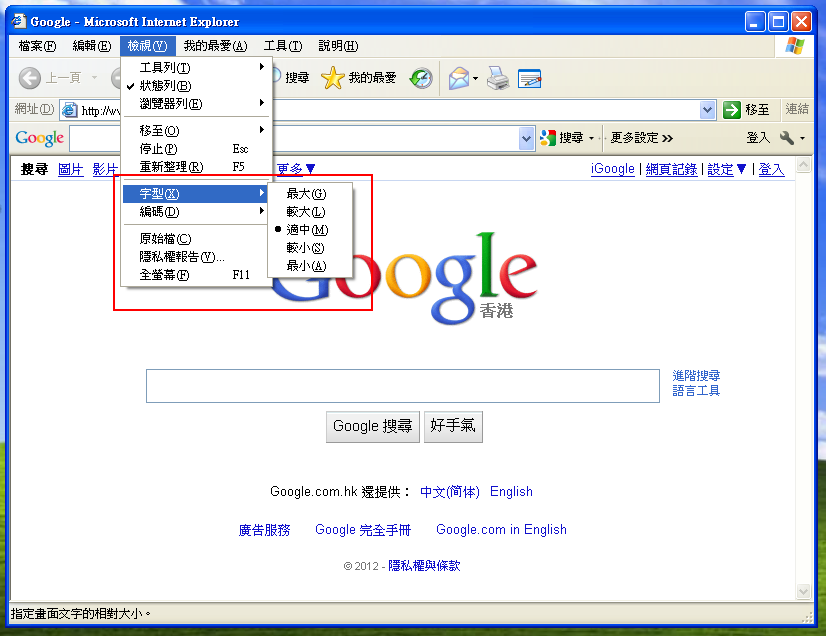This screenshot has height=636, width=826.
Task: Open the 隱私權與條款 link
Action: point(425,565)
